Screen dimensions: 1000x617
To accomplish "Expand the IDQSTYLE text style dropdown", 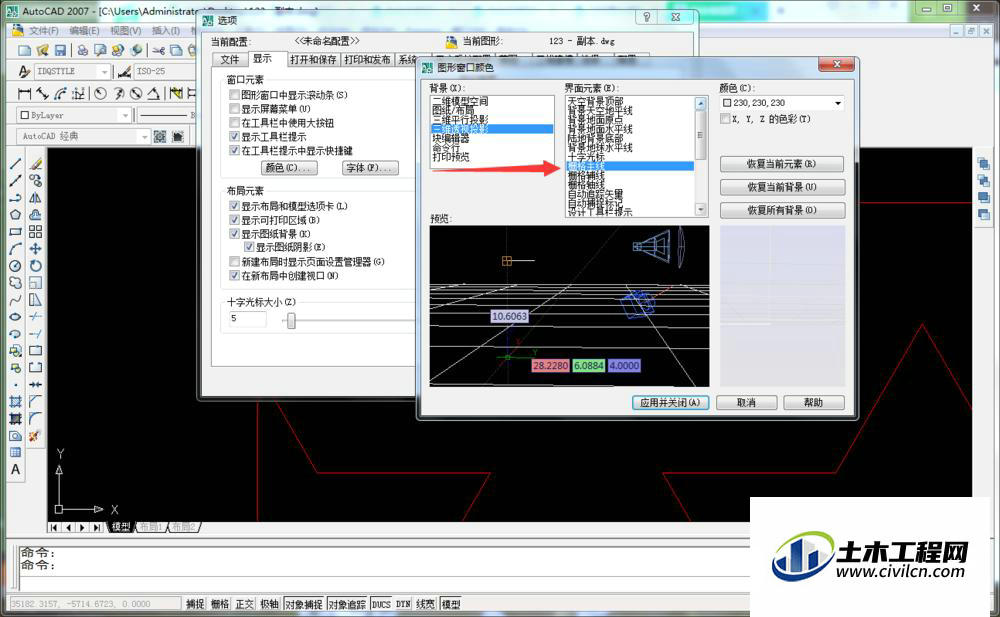I will pos(105,71).
